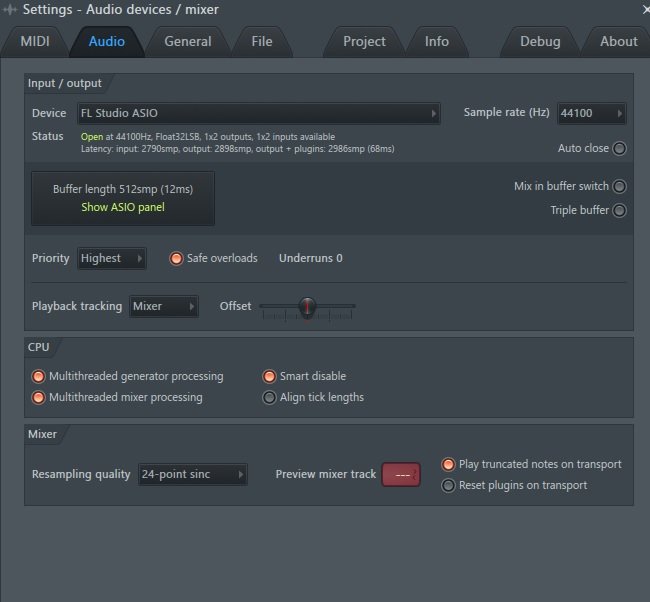The height and width of the screenshot is (602, 650).
Task: Expand the Resampling quality dropdown
Action: (x=192, y=474)
